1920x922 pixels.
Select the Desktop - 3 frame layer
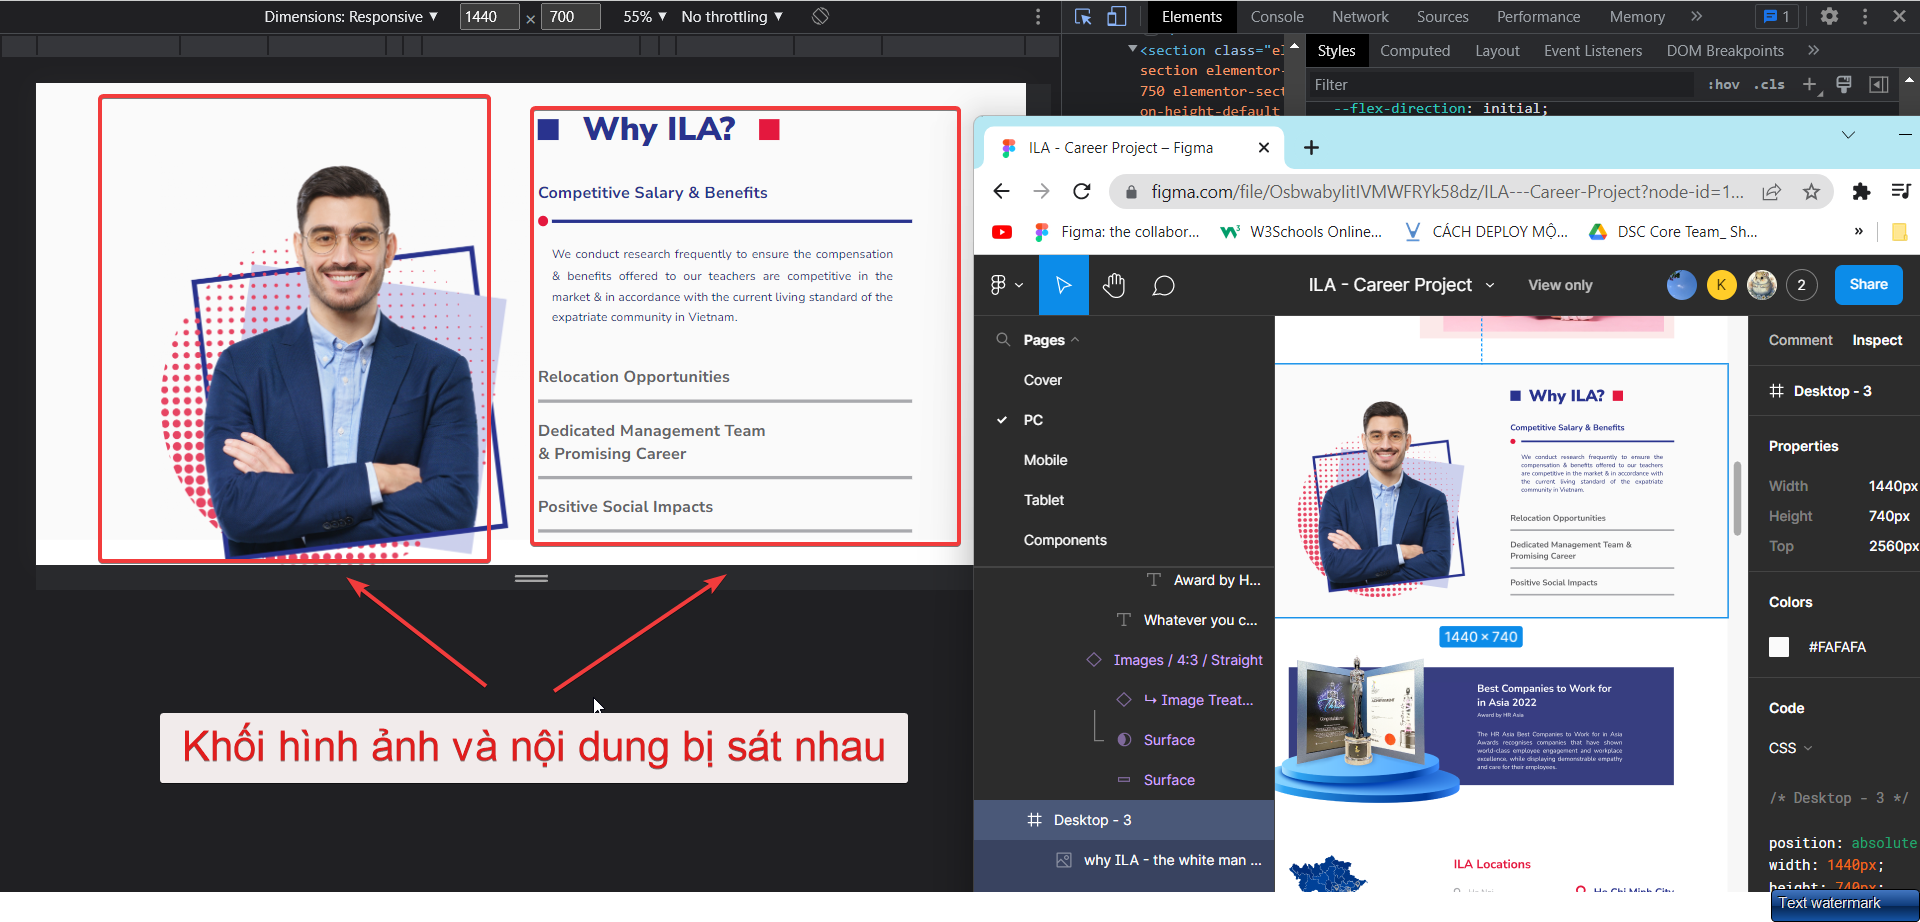1124,820
